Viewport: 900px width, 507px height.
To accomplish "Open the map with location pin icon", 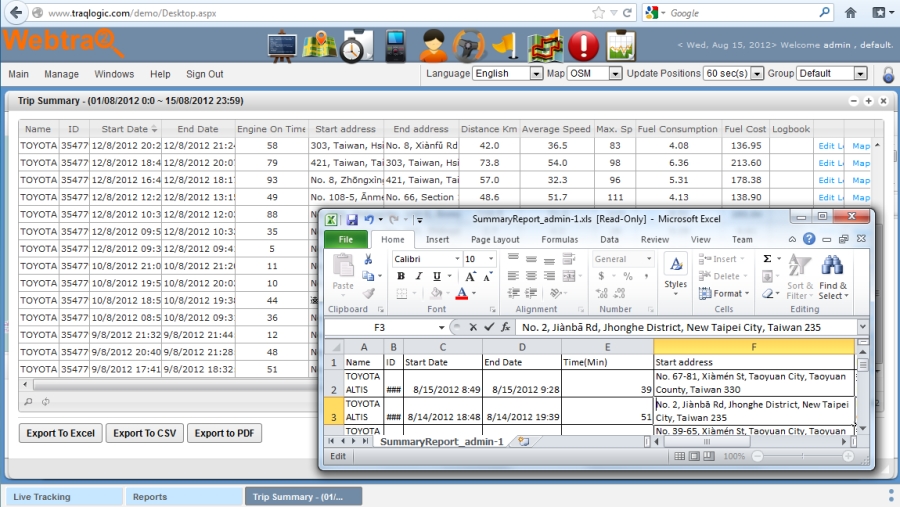I will [319, 45].
